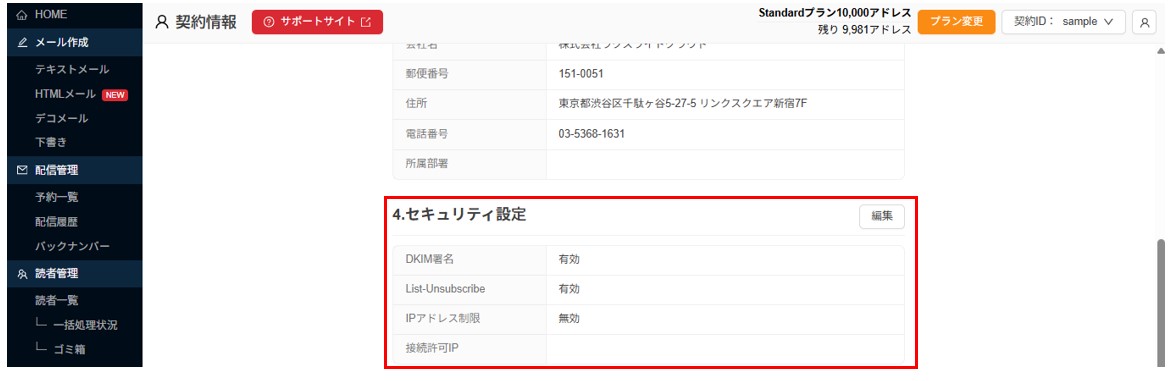The width and height of the screenshot is (1173, 381).
Task: Click the 読者管理 people icon
Action: pos(22,274)
